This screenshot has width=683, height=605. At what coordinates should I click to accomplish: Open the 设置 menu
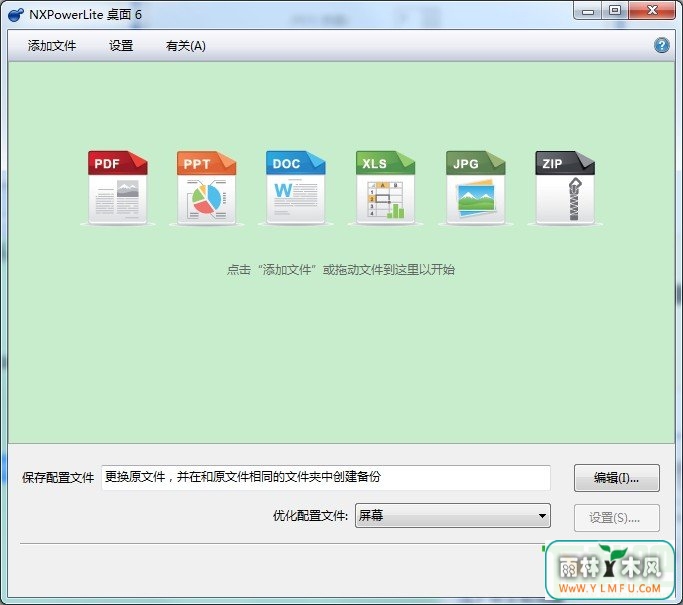coord(121,46)
